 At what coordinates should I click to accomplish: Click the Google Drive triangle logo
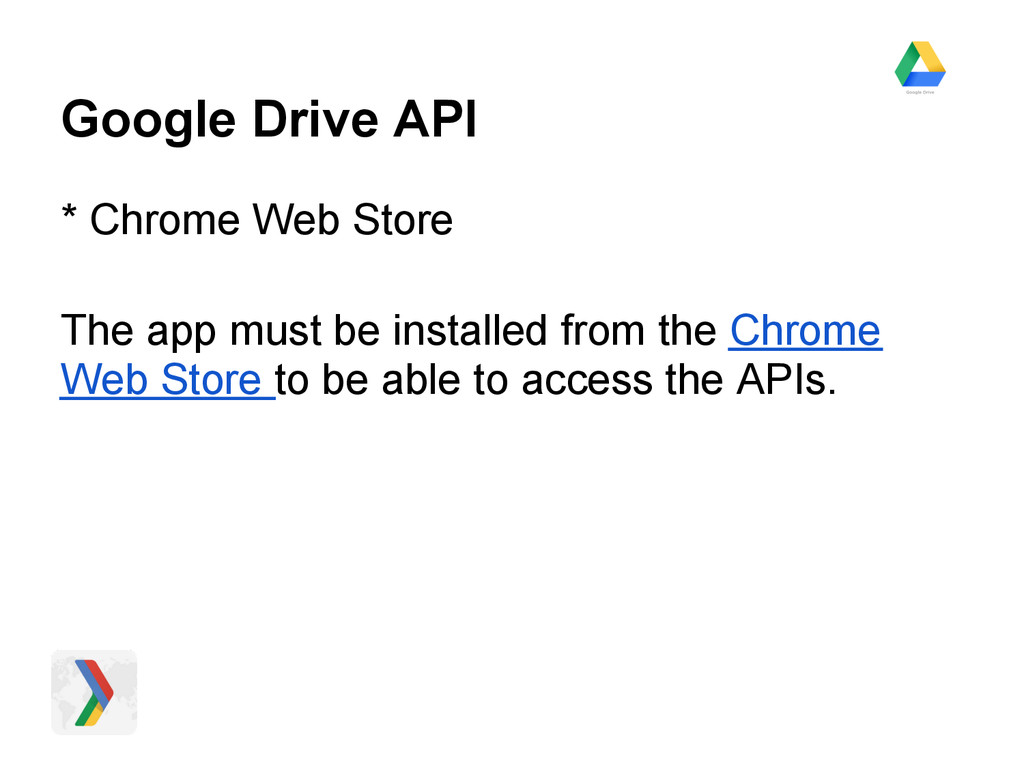coord(920,63)
